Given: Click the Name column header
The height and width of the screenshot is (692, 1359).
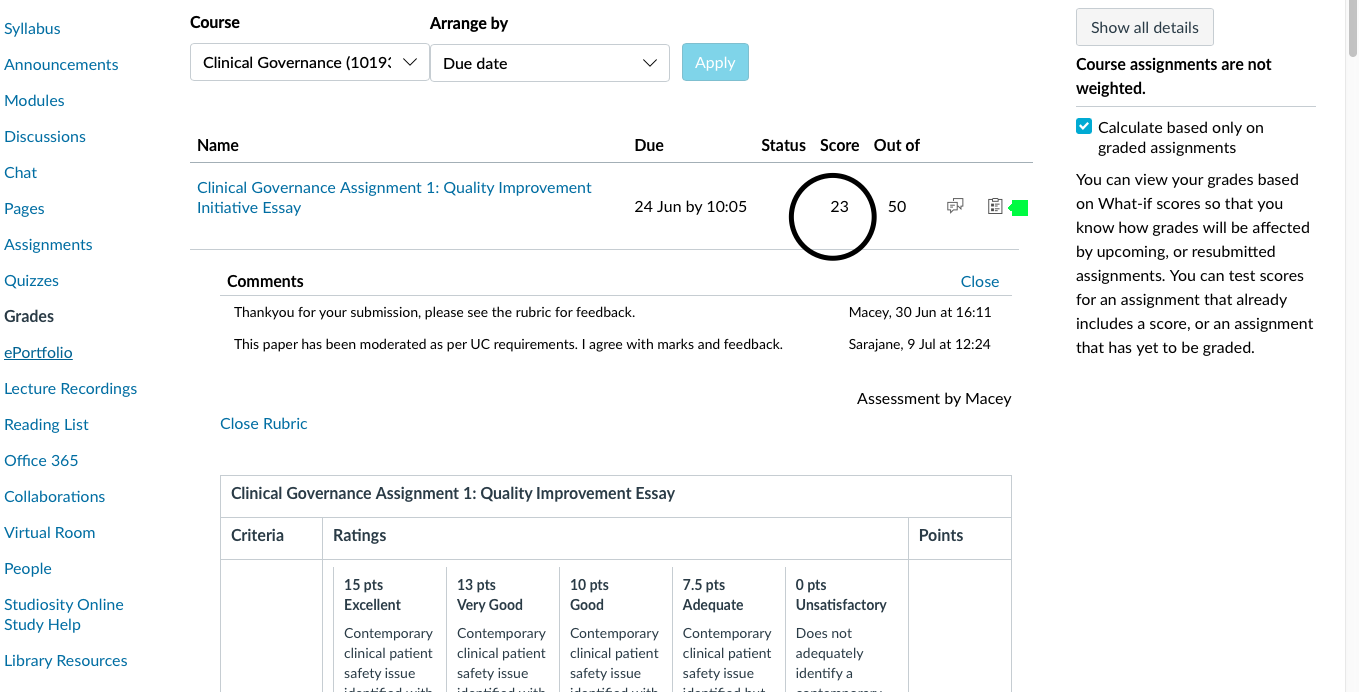Looking at the screenshot, I should (218, 145).
